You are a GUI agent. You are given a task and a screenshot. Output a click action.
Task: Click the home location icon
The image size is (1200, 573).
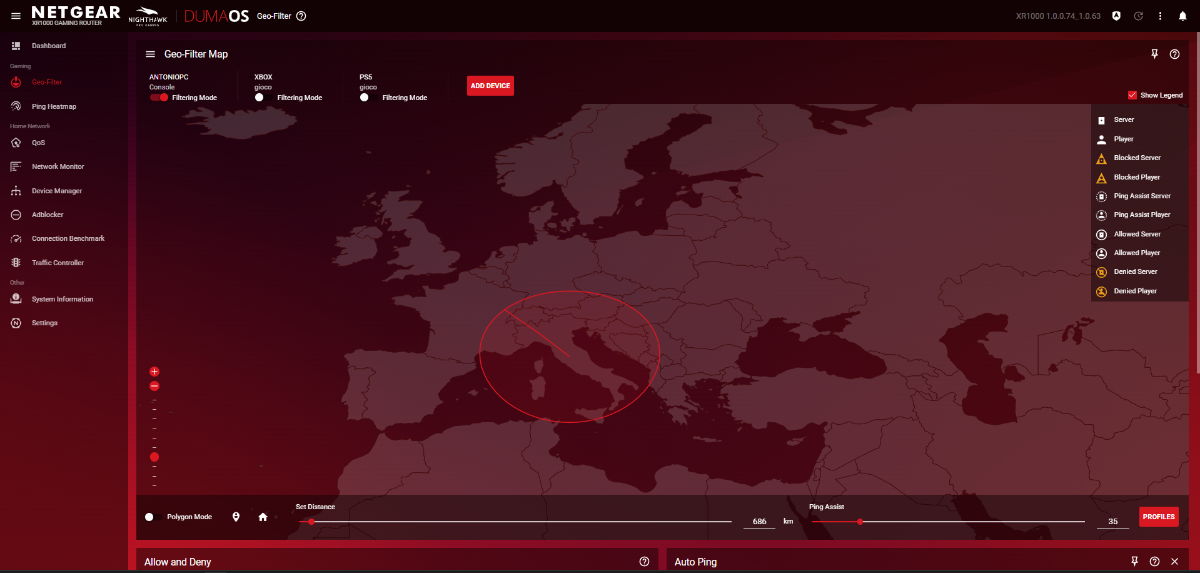[263, 517]
